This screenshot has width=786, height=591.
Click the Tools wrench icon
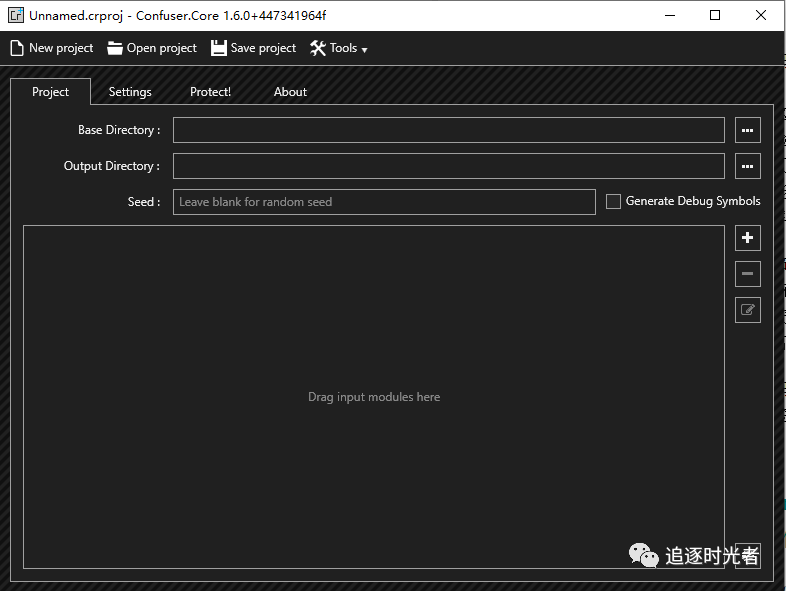click(x=318, y=48)
